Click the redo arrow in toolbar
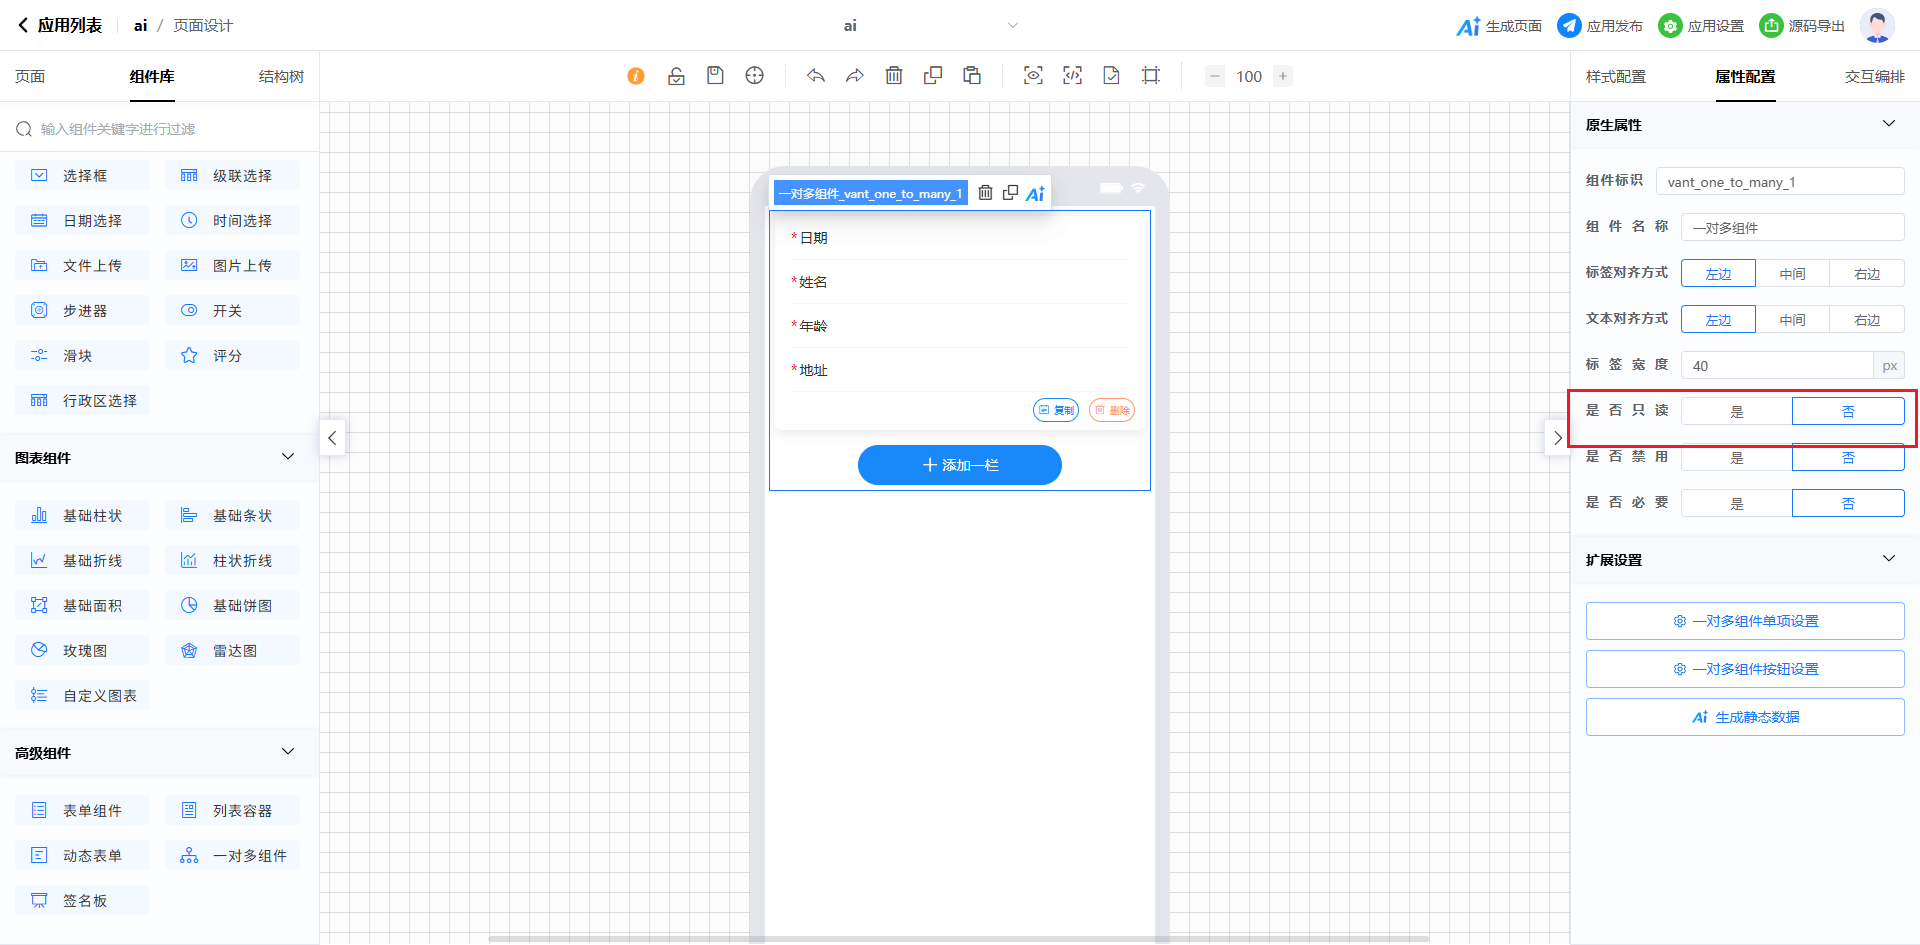The height and width of the screenshot is (945, 1920). tap(855, 76)
